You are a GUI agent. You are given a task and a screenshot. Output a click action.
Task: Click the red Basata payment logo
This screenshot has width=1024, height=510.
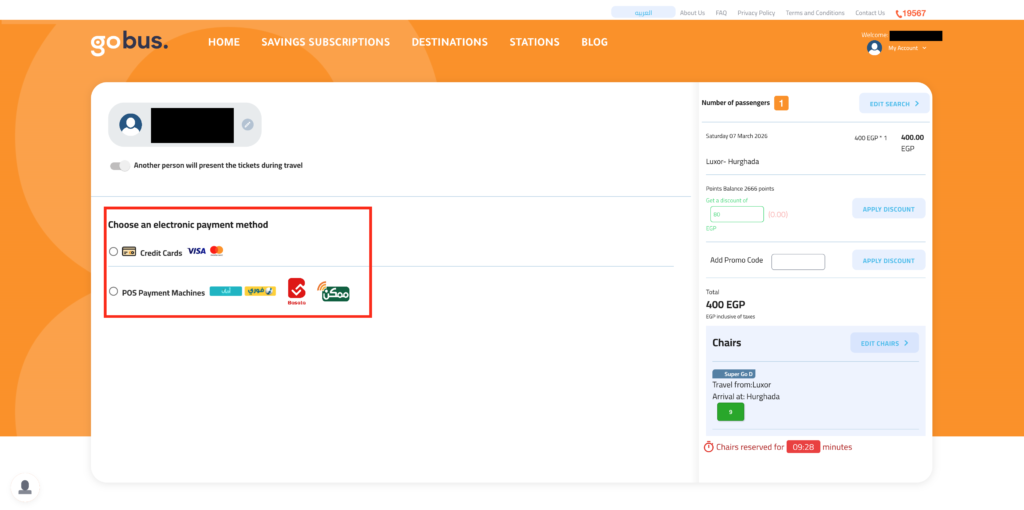(297, 291)
